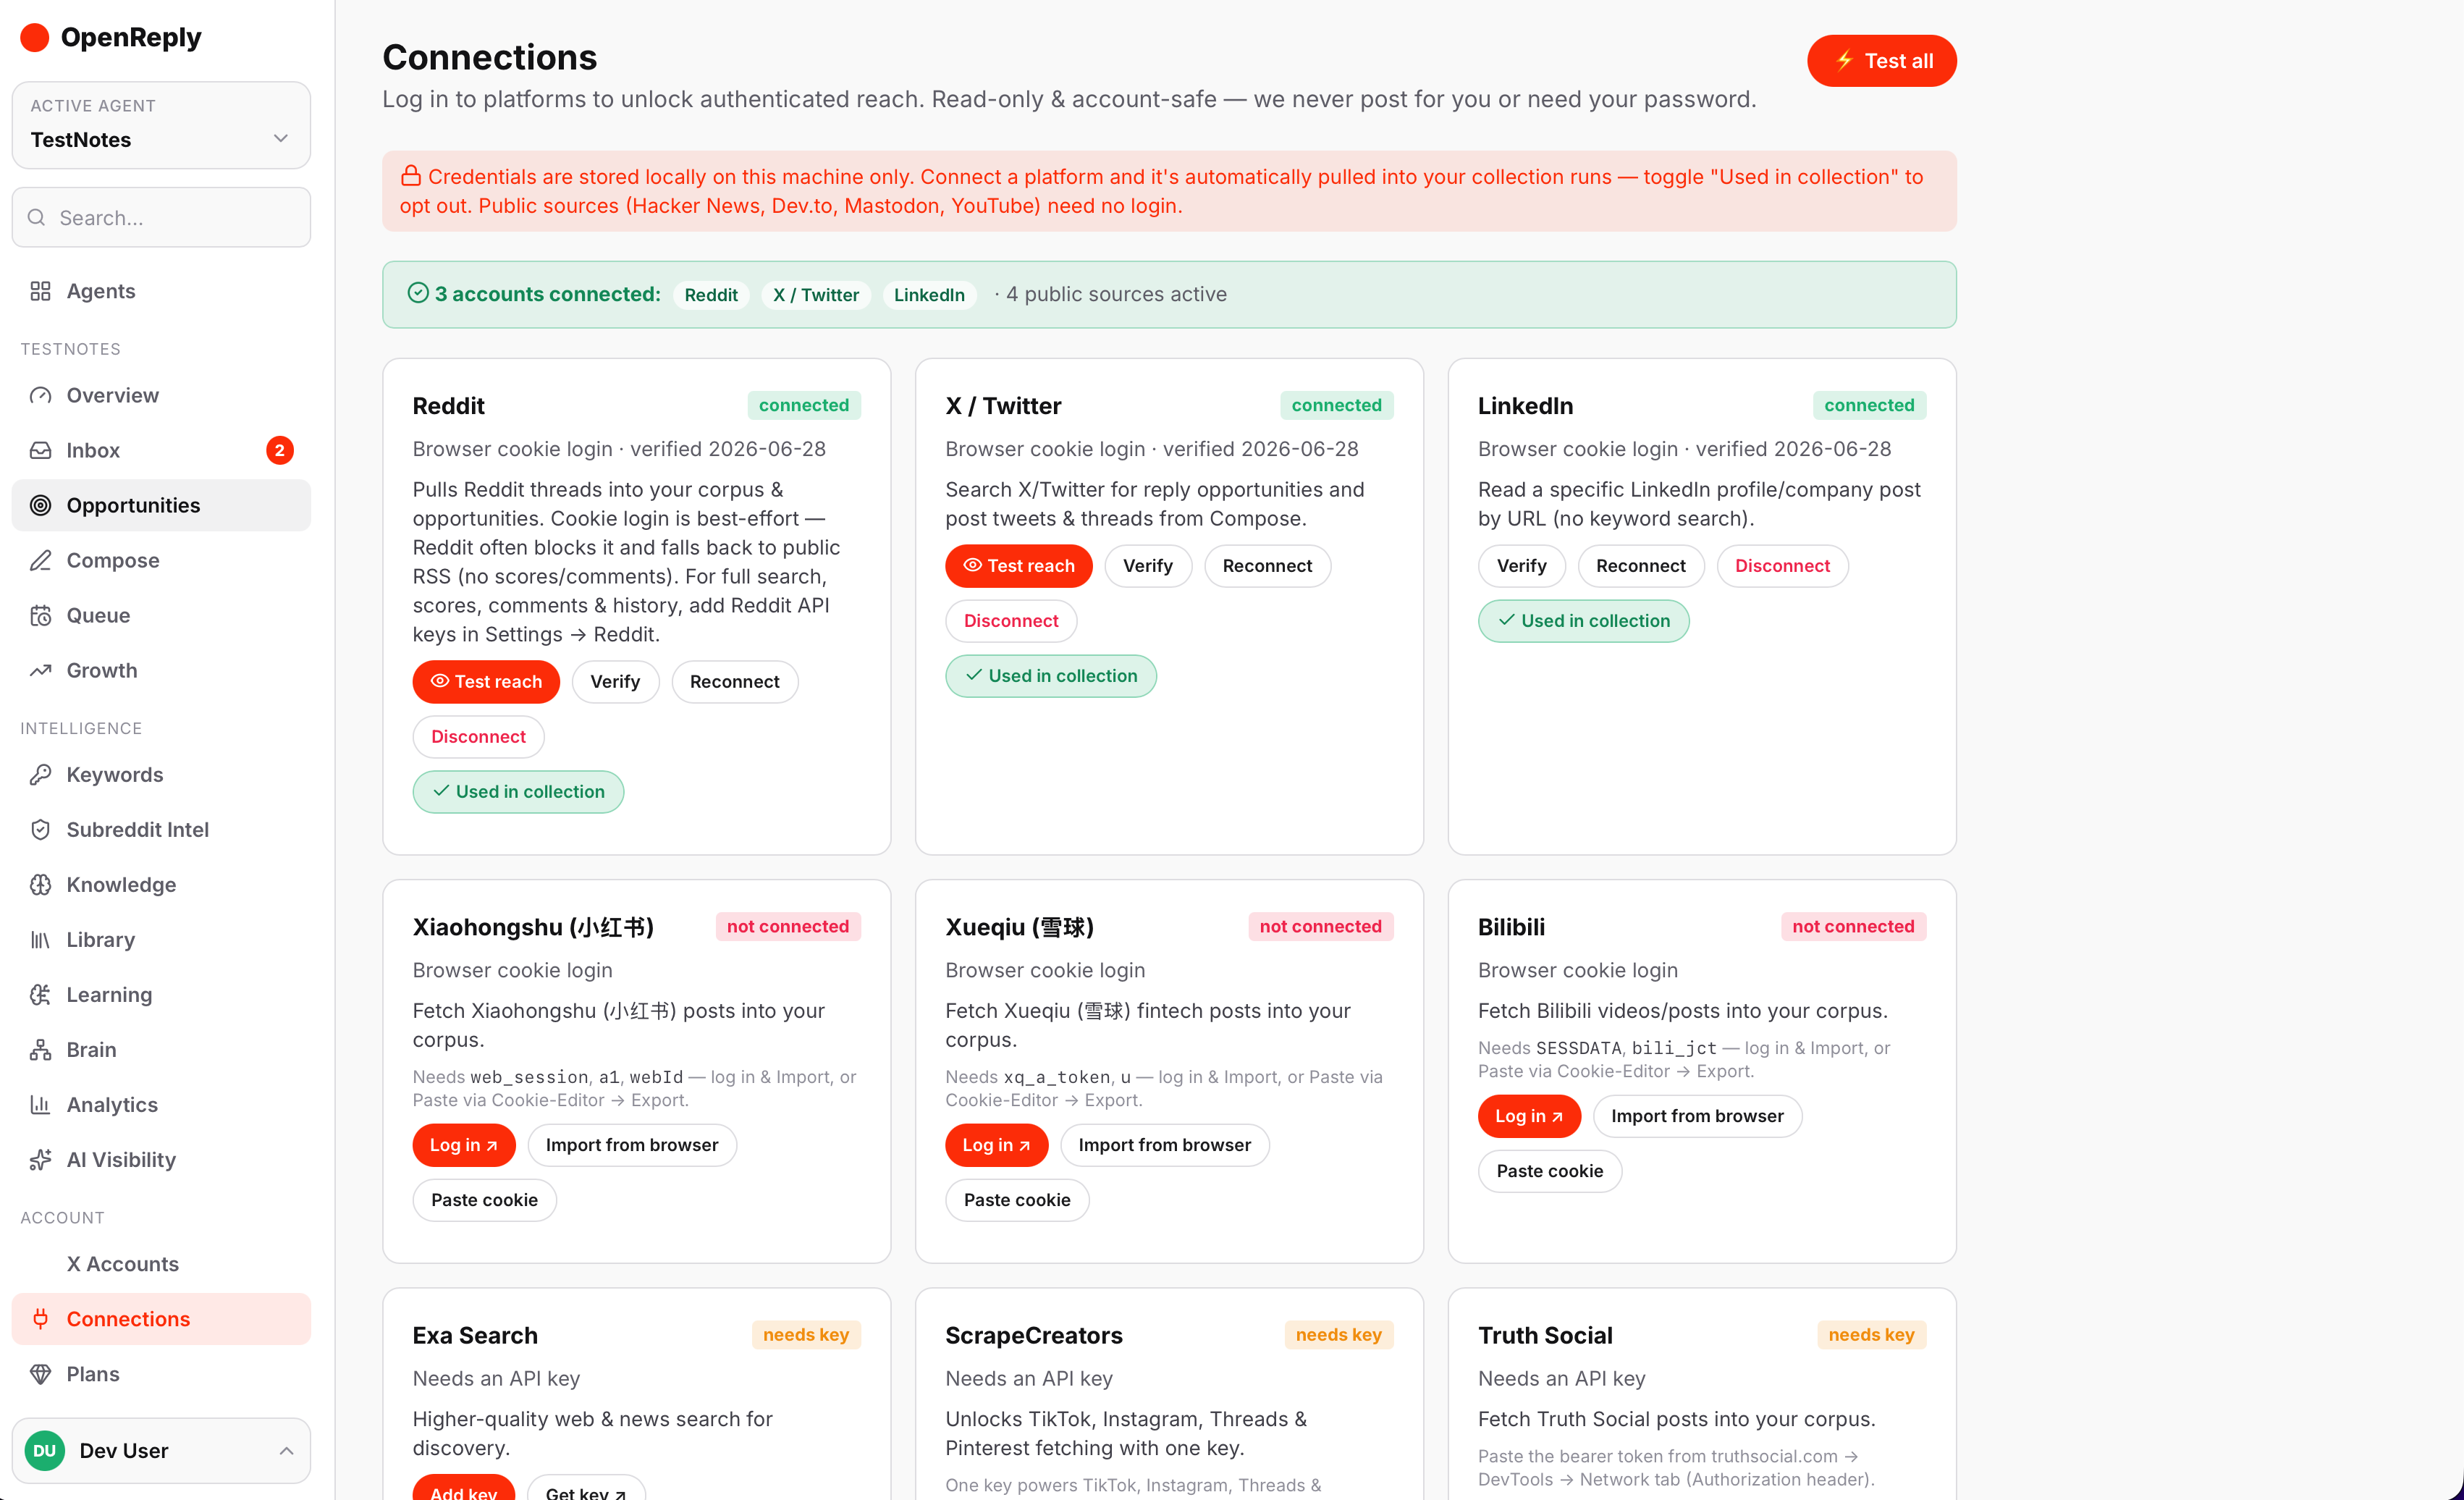This screenshot has height=1500, width=2464.
Task: Click the Opportunities target icon
Action: 40,505
